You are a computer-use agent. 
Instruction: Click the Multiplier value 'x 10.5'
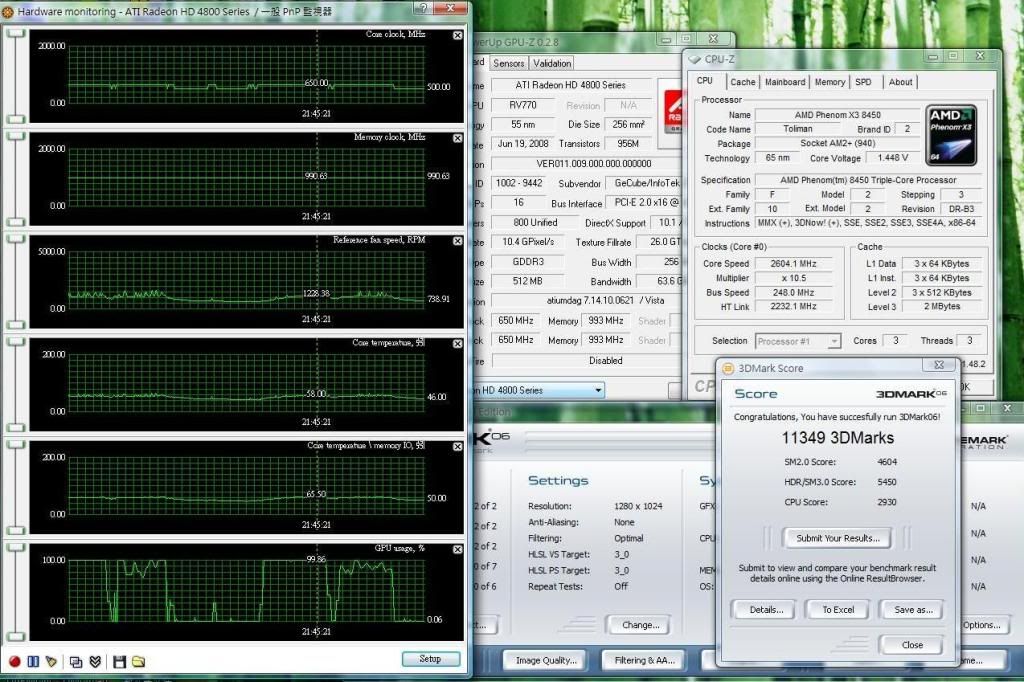point(793,278)
